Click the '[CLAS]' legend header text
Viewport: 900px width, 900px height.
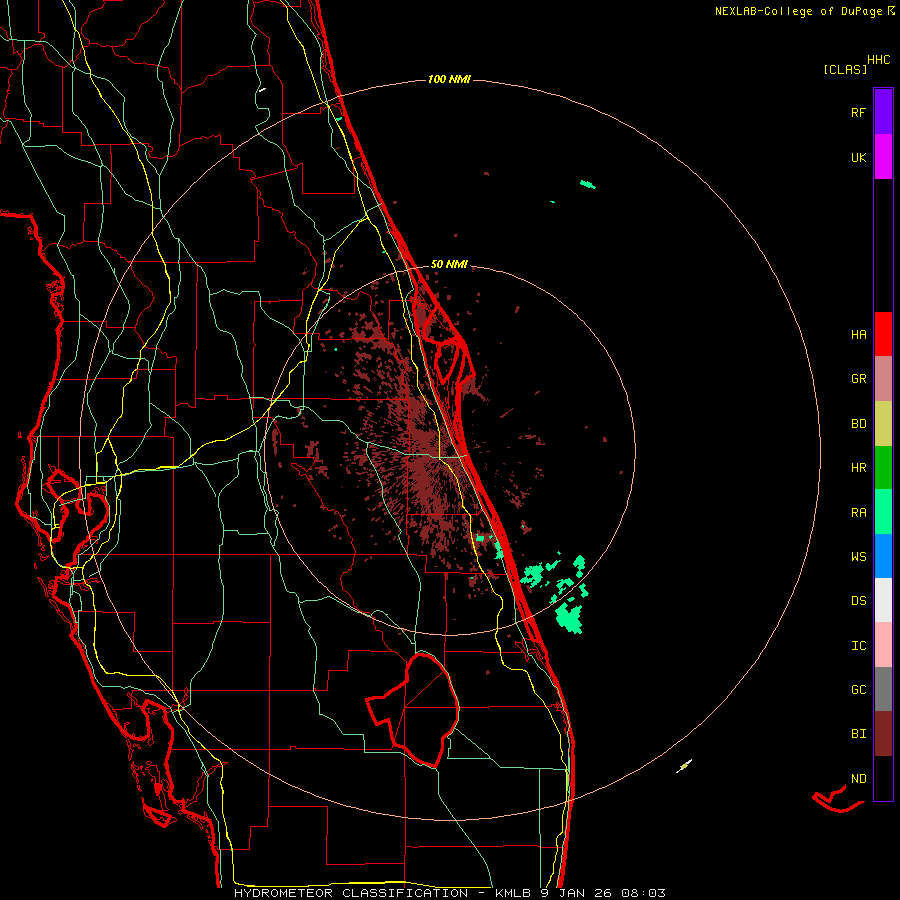[845, 69]
